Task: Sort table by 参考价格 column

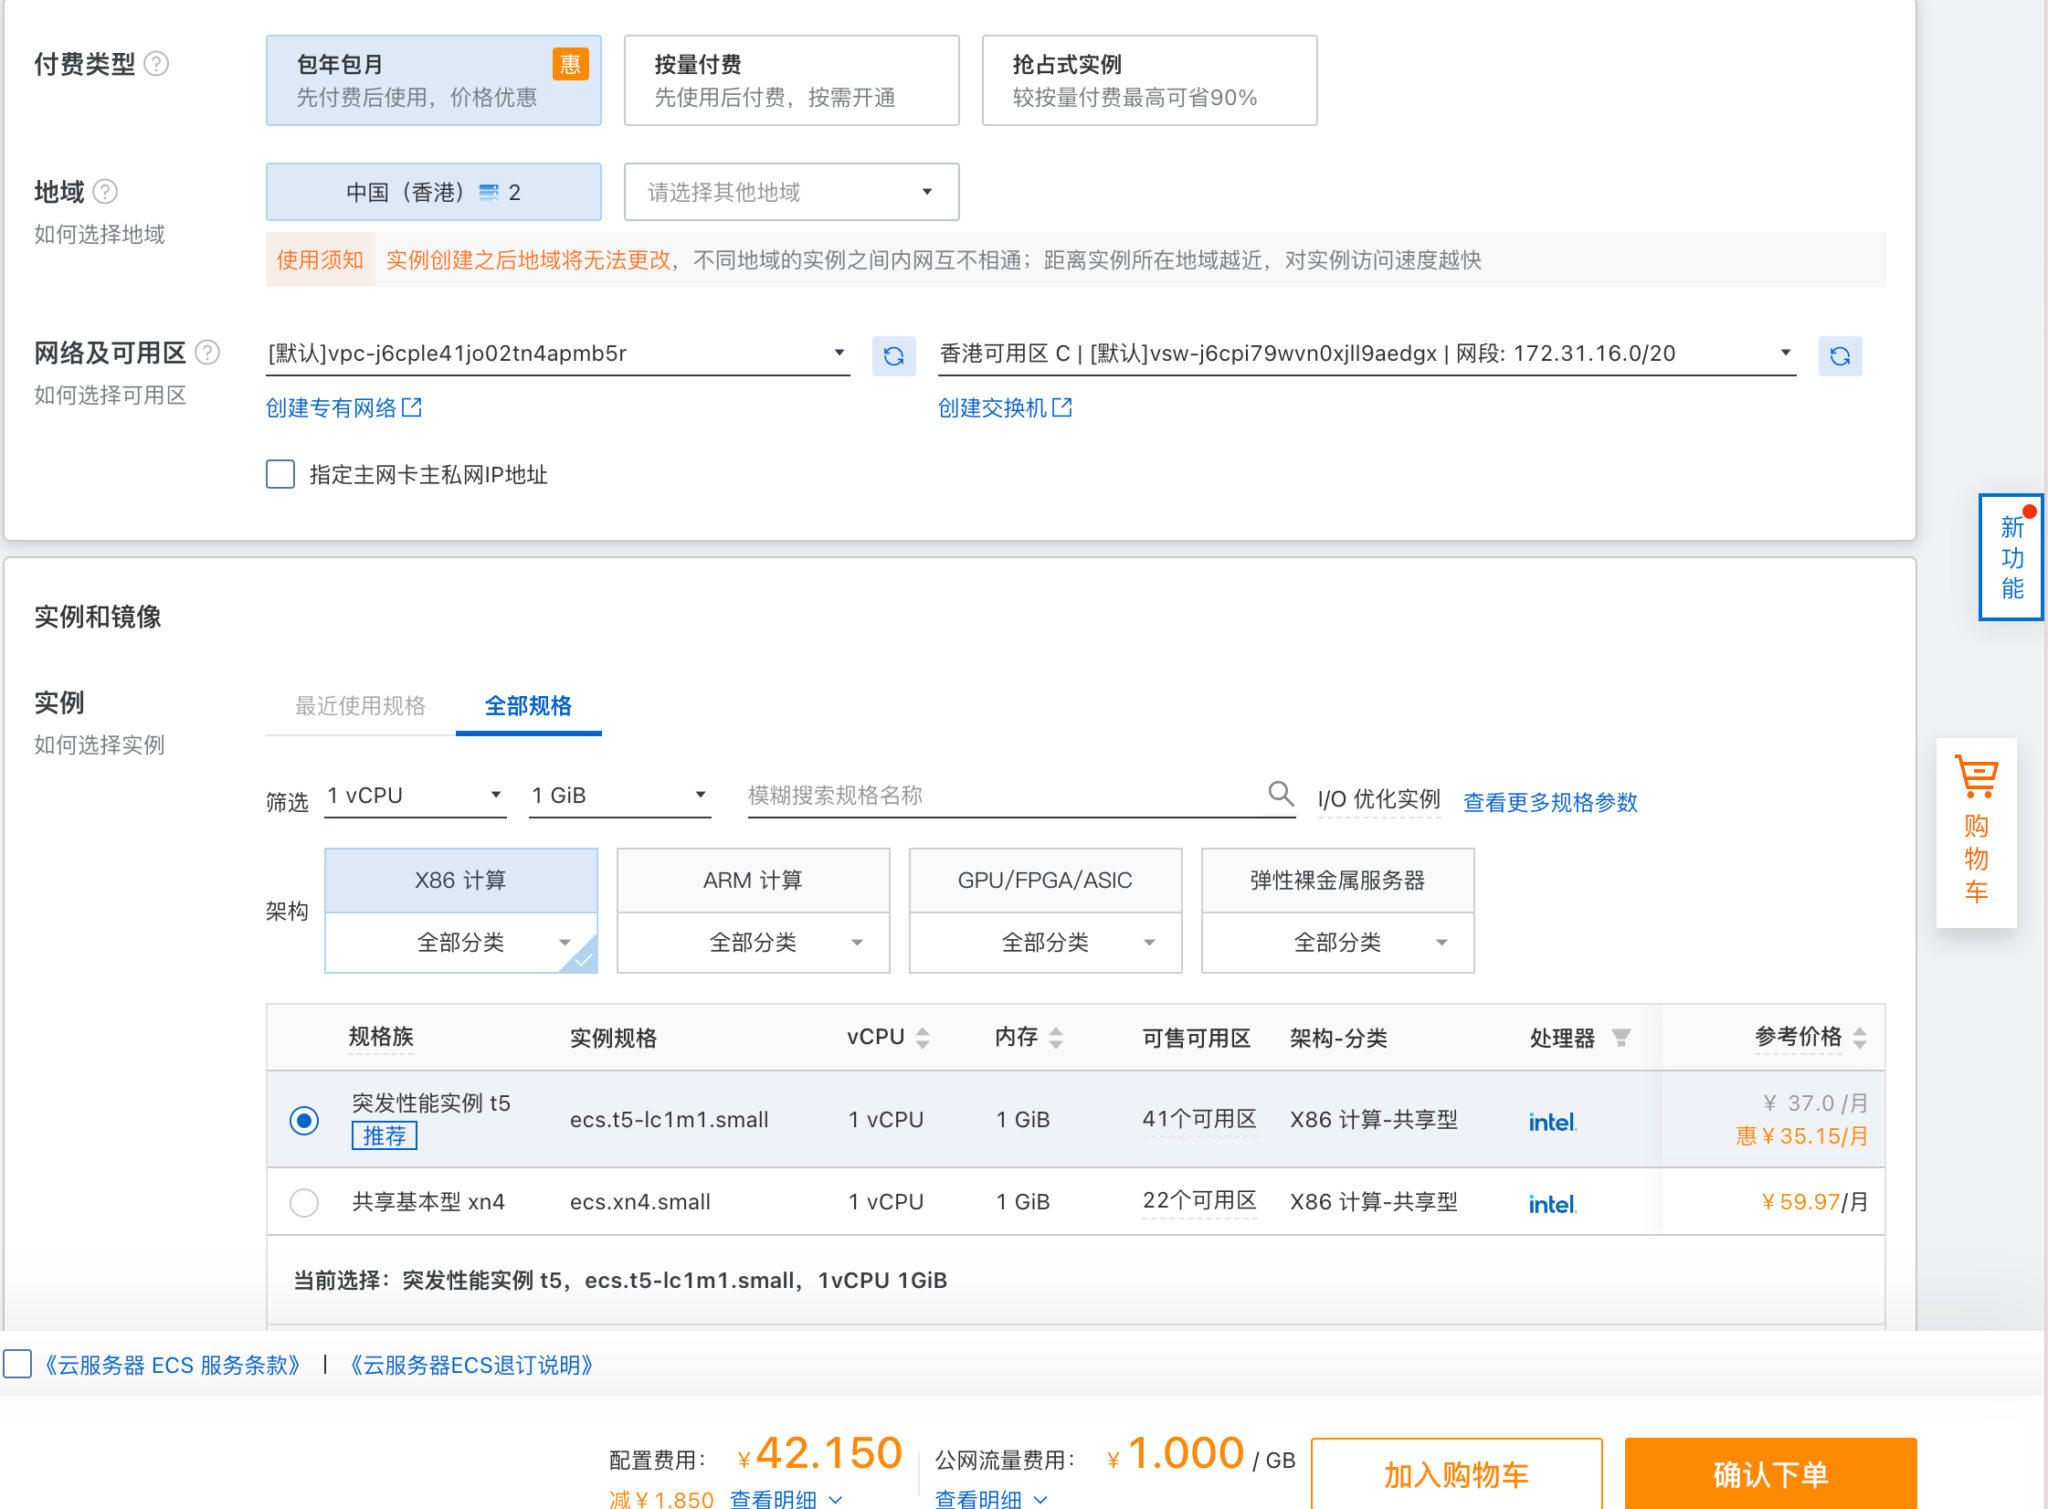Action: (1860, 1038)
